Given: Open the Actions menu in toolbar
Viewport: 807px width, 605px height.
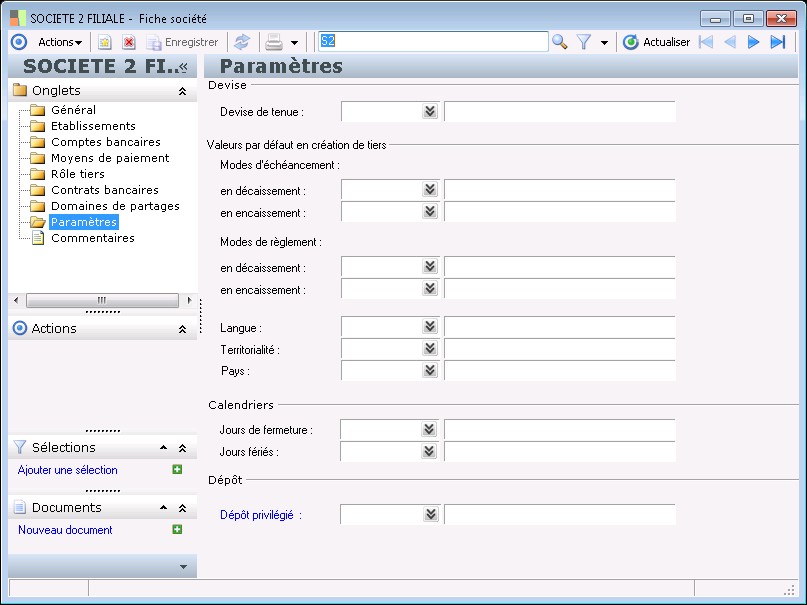Looking at the screenshot, I should tap(60, 42).
